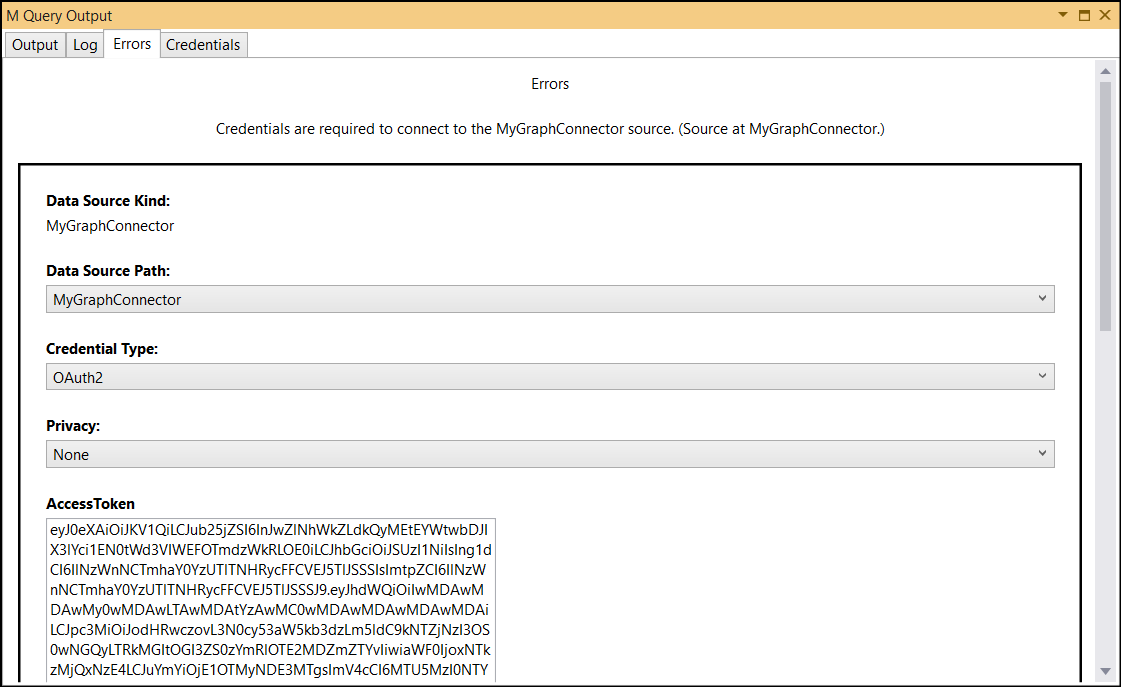Image resolution: width=1121 pixels, height=687 pixels.
Task: Click the Data Source Kind label
Action: 108,201
